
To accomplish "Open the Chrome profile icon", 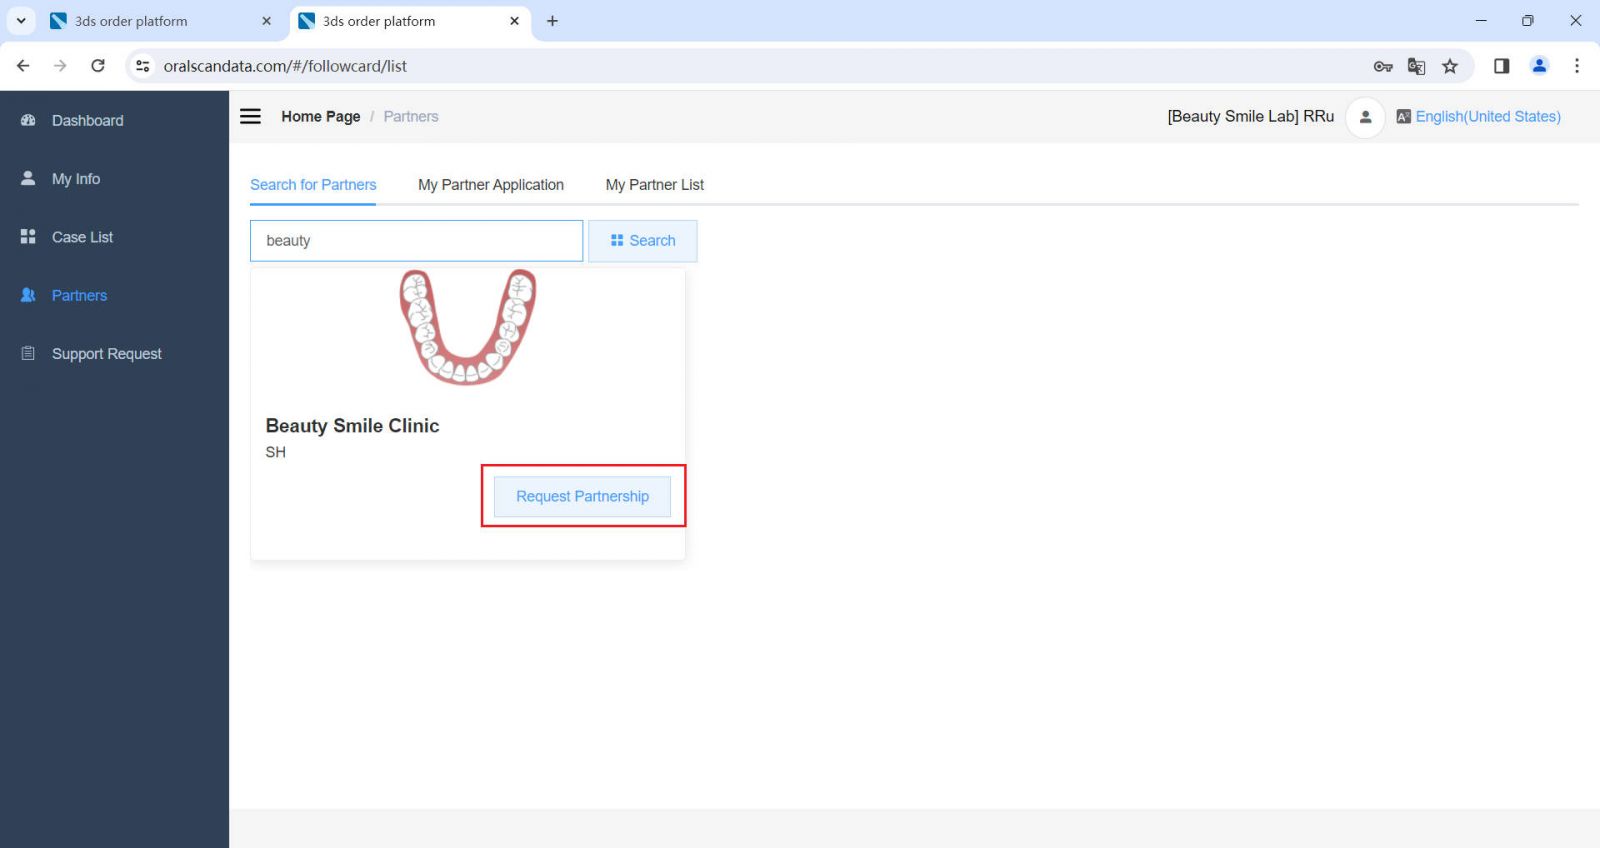I will pyautogui.click(x=1539, y=66).
